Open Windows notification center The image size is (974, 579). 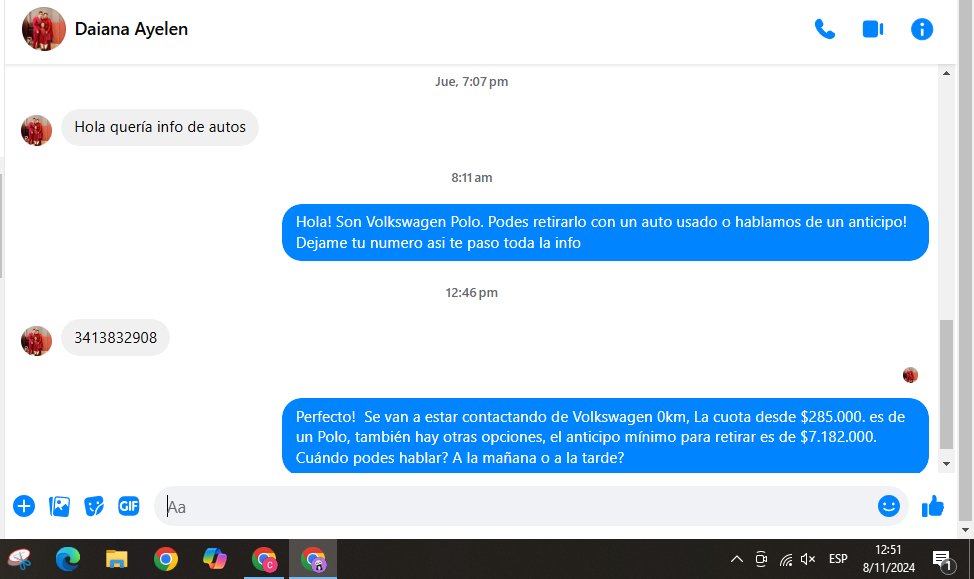(941, 559)
